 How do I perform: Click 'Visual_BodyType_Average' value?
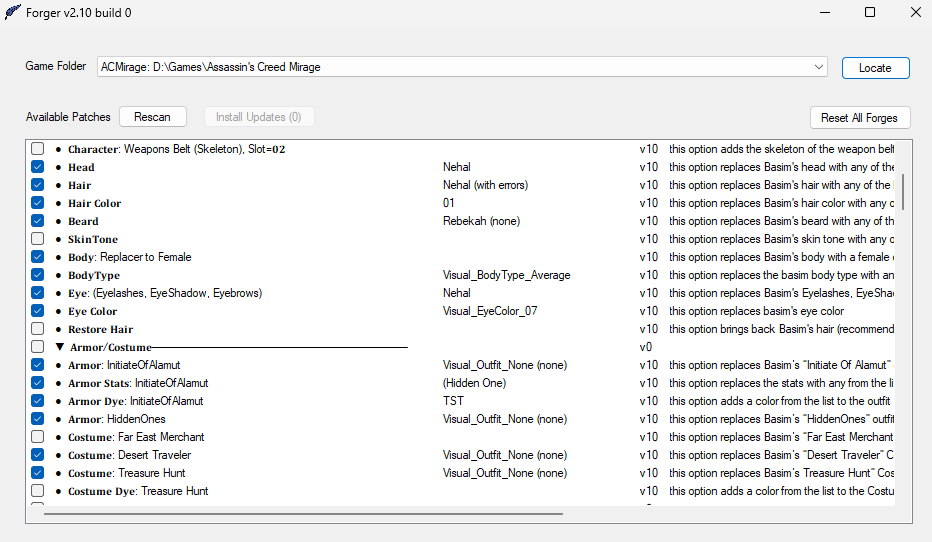506,275
